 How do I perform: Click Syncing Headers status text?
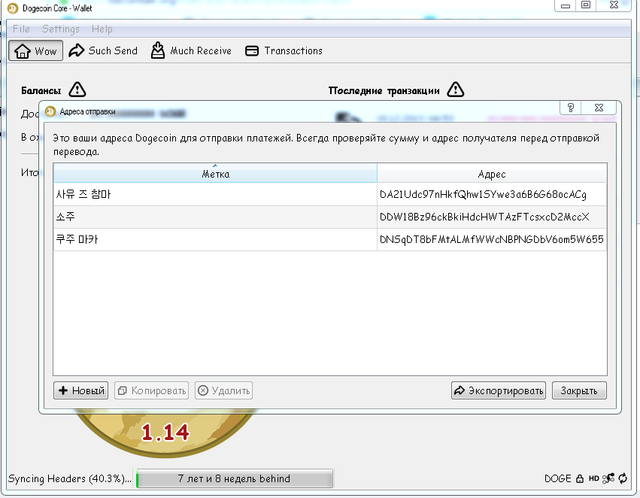coord(70,478)
